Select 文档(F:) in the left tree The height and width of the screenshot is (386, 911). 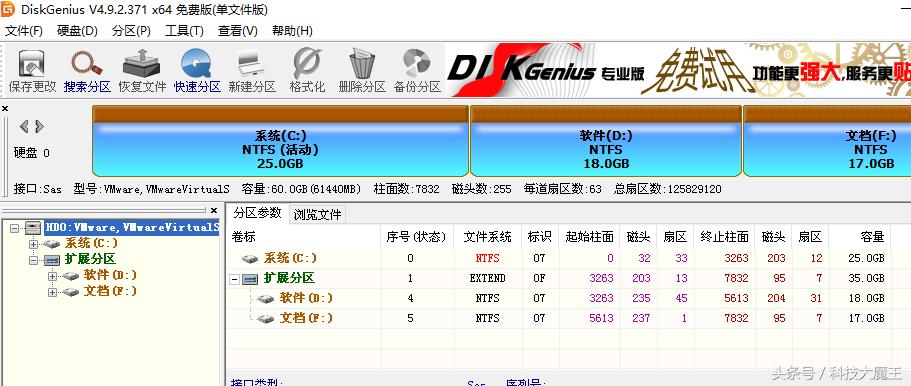tap(110, 292)
